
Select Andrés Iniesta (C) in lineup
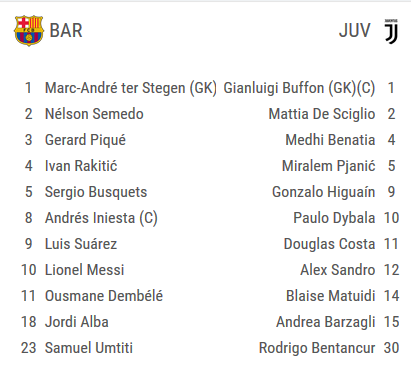[x=101, y=218]
